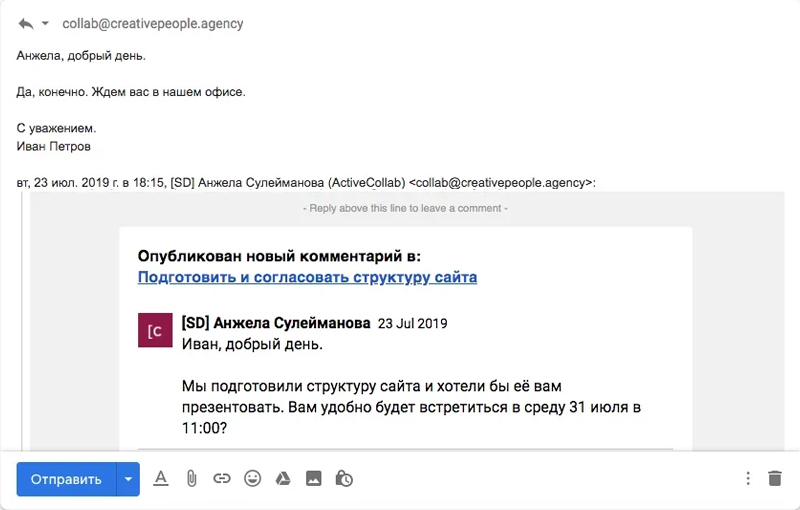Discard the draft with the trash icon
This screenshot has width=800, height=510.
(775, 479)
